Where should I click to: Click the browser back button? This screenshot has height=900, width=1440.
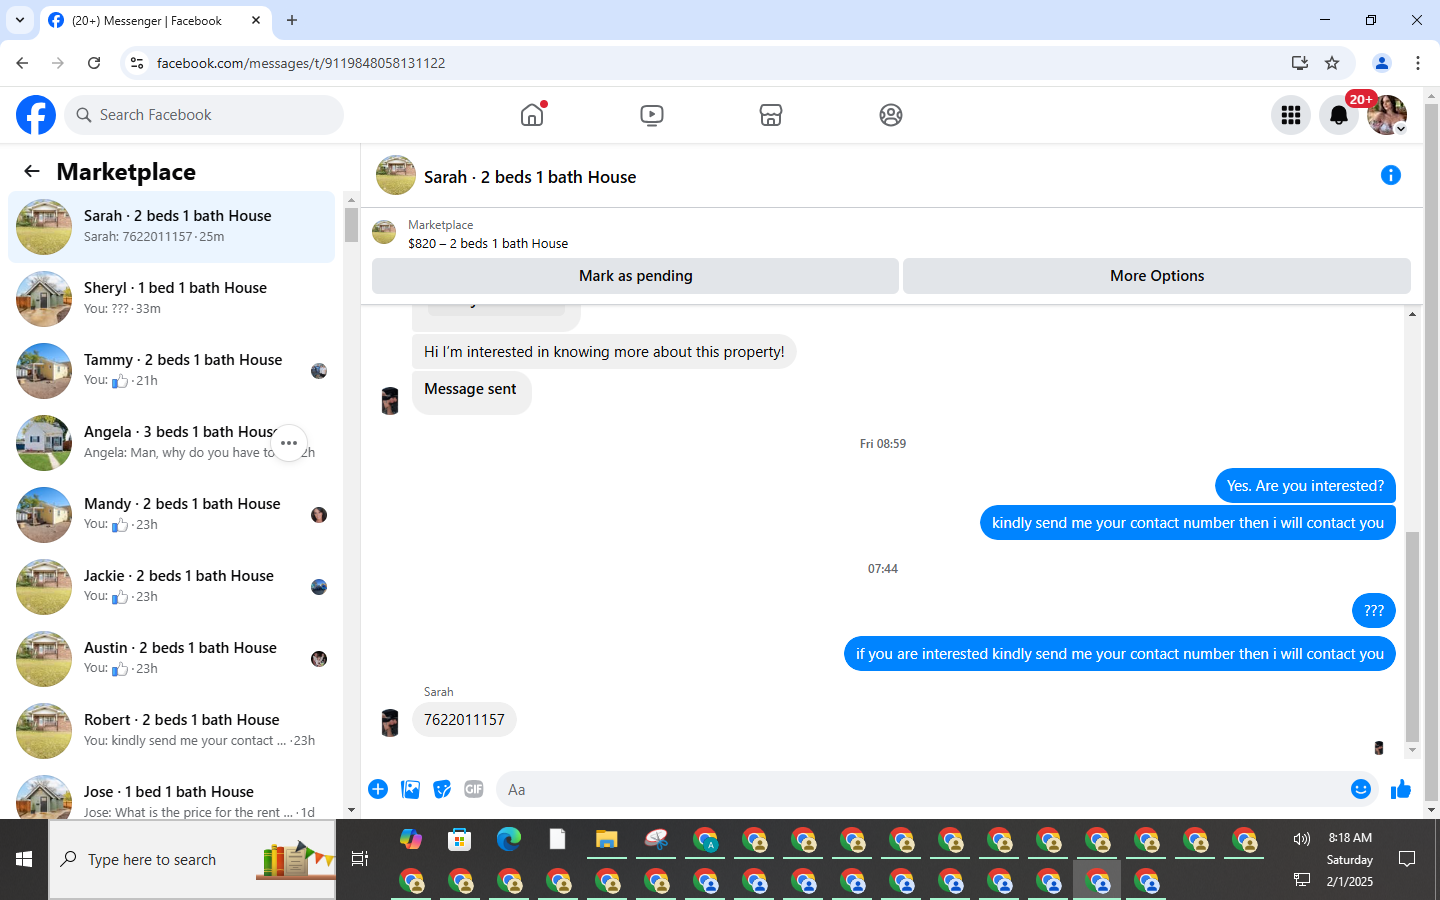click(22, 63)
